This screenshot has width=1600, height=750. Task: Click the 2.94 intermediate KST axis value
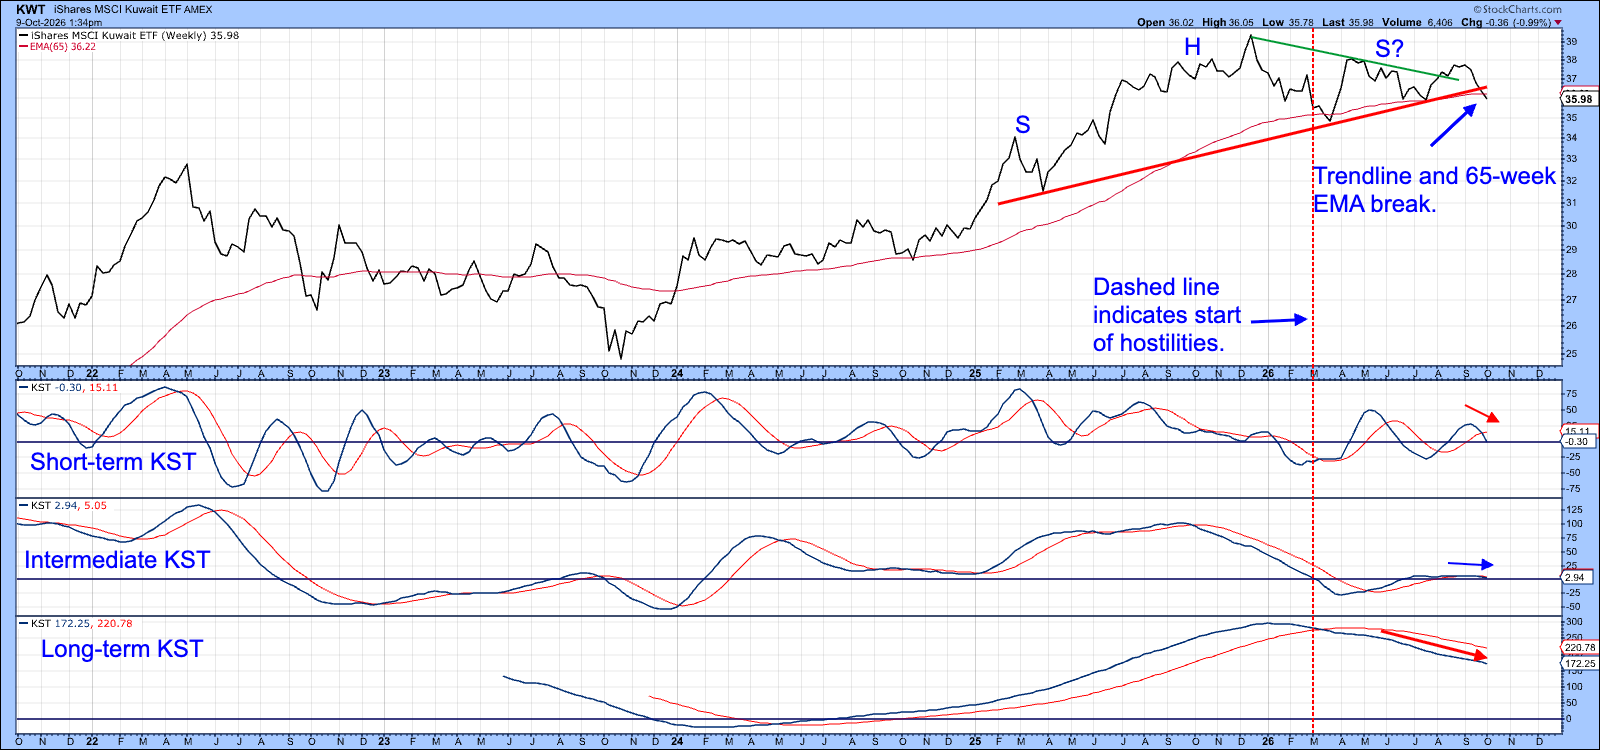(x=1575, y=578)
